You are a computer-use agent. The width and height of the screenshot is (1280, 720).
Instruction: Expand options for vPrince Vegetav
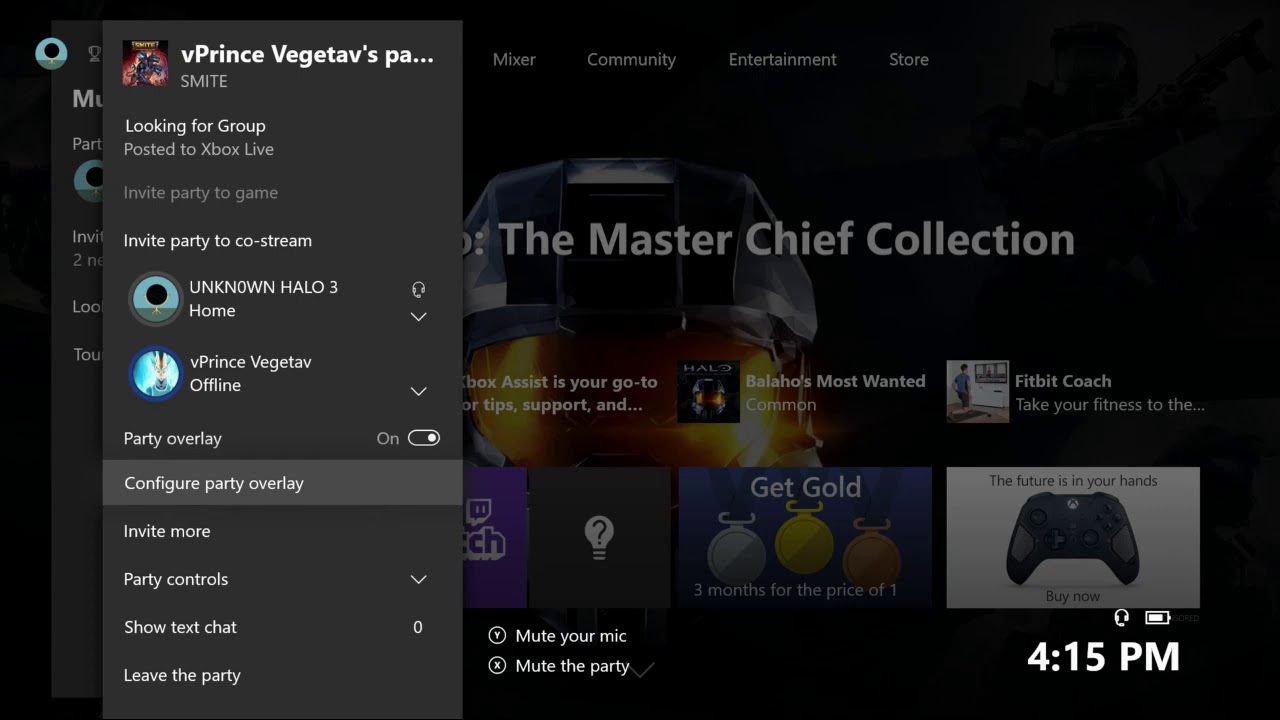click(x=419, y=391)
